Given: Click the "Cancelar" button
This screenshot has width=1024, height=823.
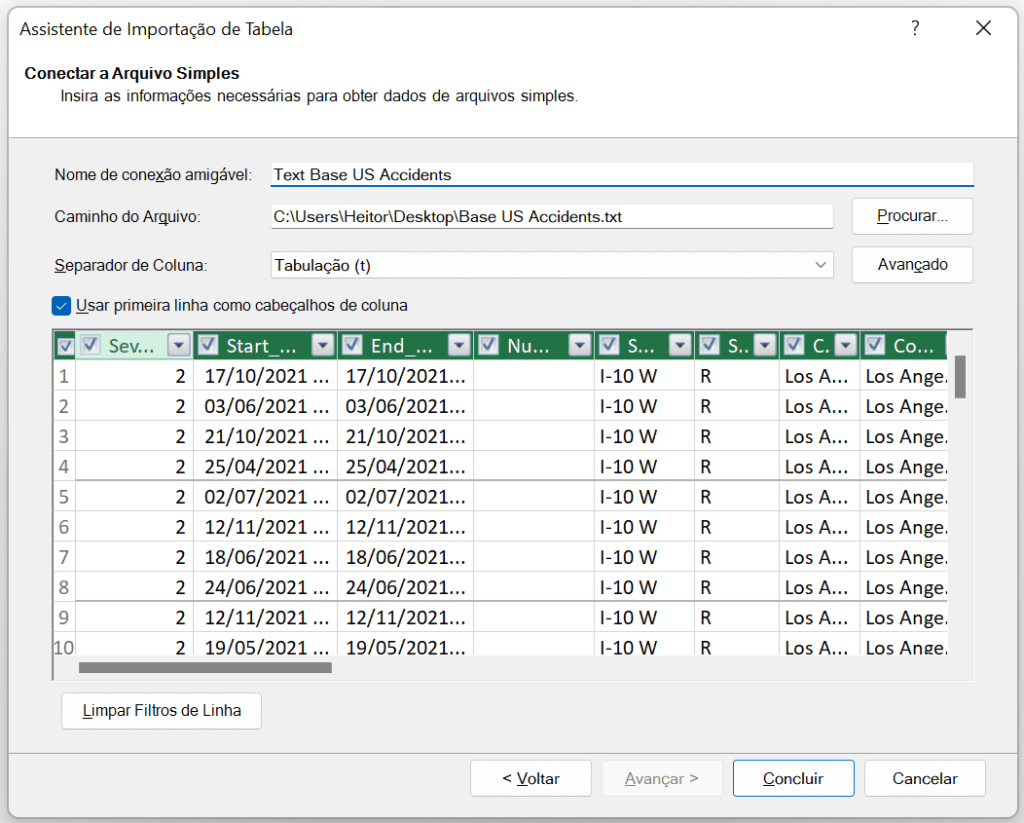Looking at the screenshot, I should tap(924, 777).
